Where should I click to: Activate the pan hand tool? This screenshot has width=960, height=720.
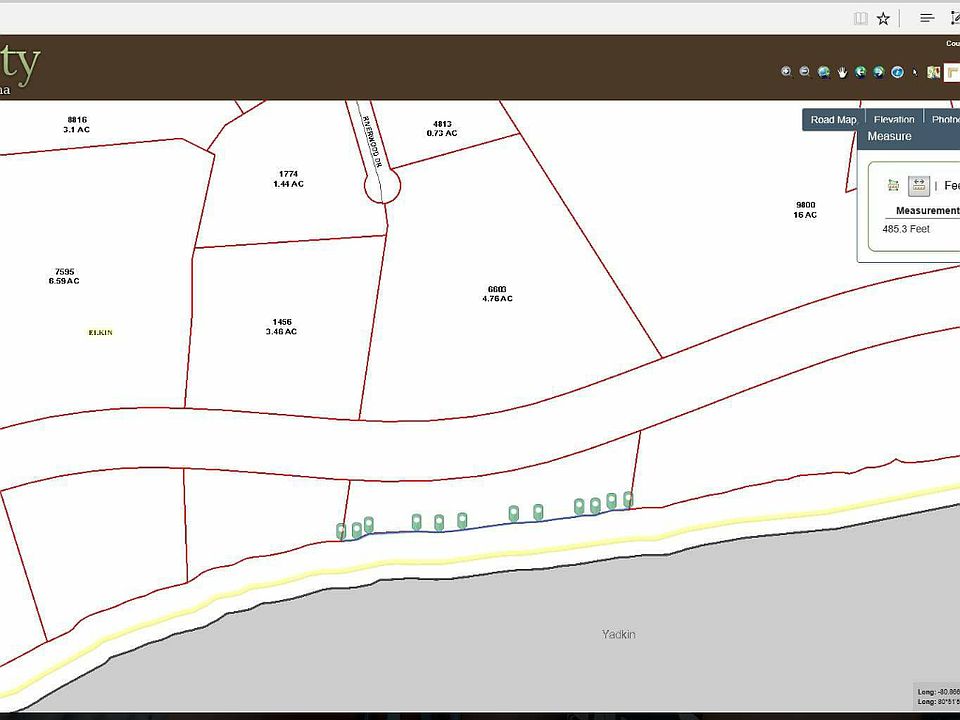pyautogui.click(x=842, y=72)
